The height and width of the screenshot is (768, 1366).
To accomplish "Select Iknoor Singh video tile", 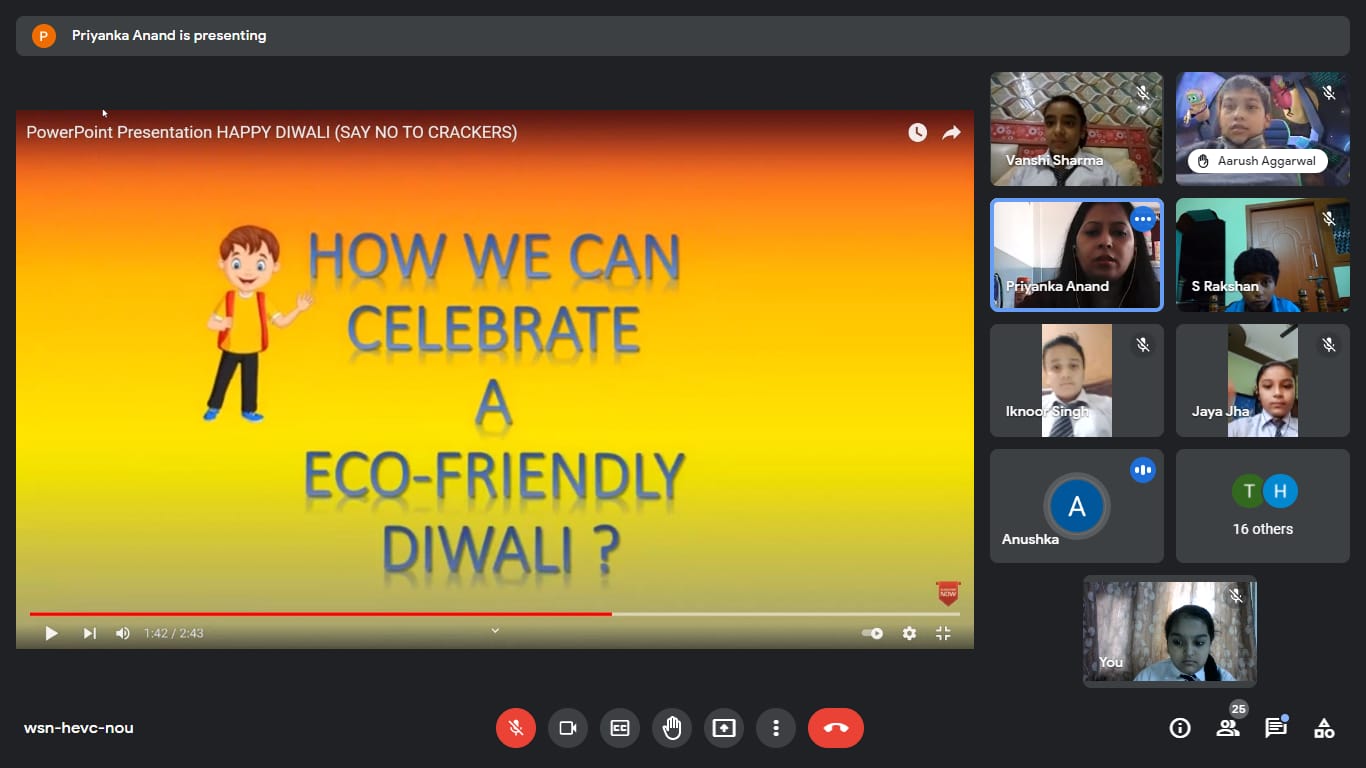I will [1077, 380].
